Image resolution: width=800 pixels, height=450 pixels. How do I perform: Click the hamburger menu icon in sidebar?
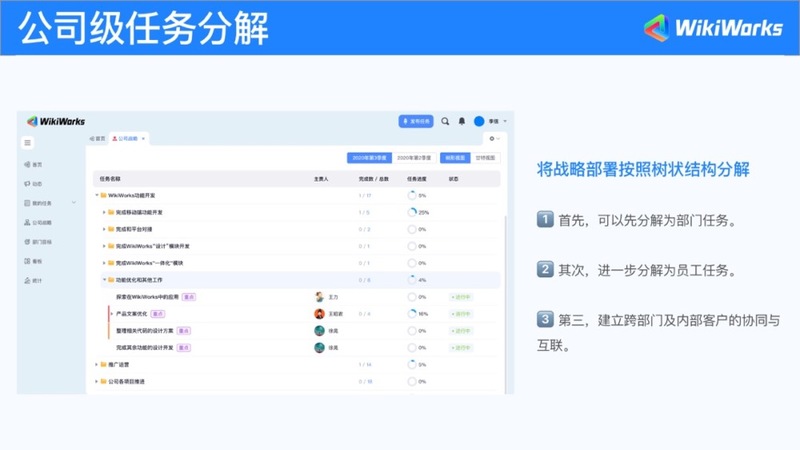[x=28, y=143]
